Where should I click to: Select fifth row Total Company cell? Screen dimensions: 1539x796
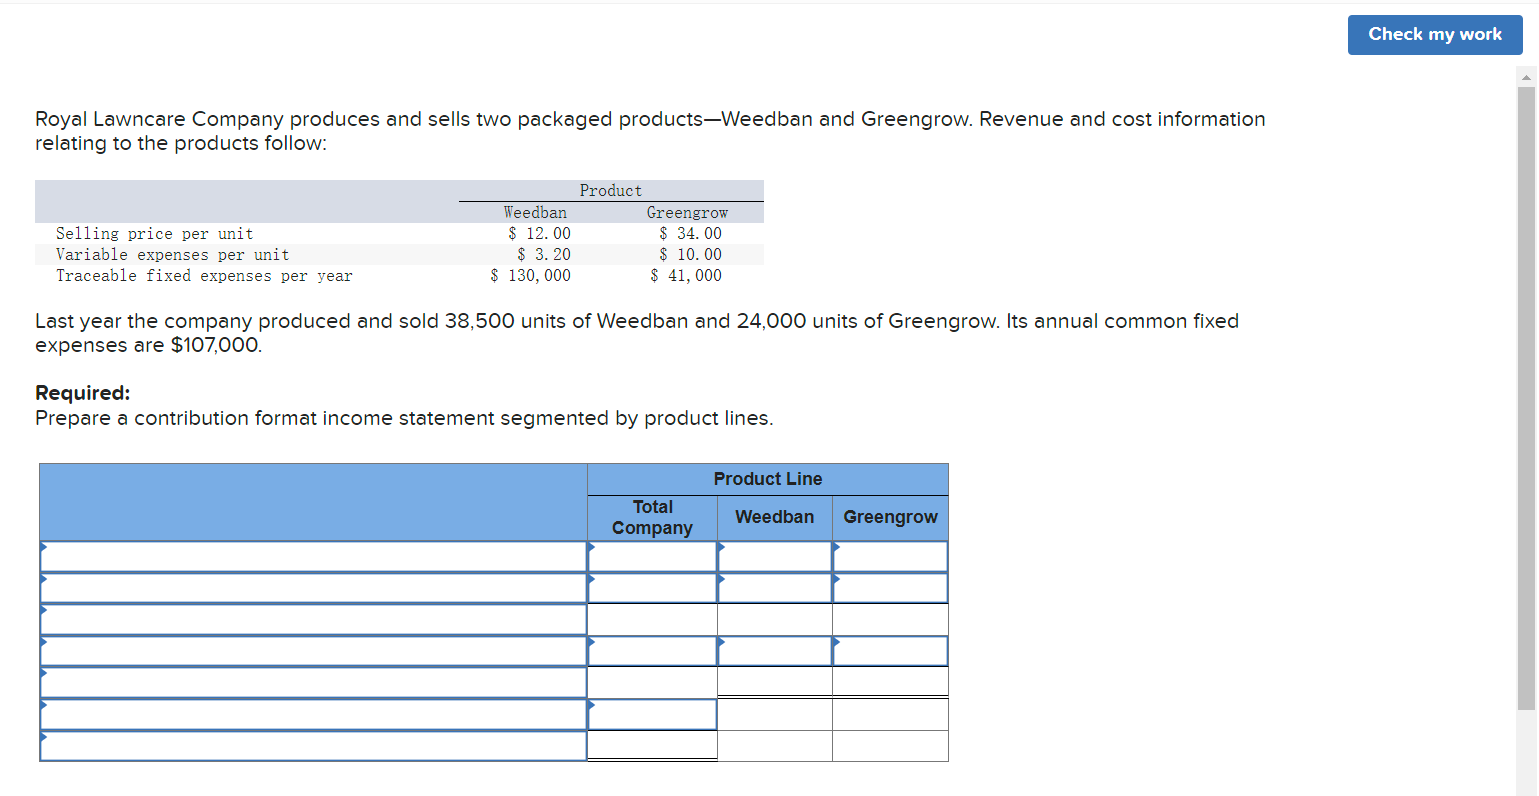(652, 683)
